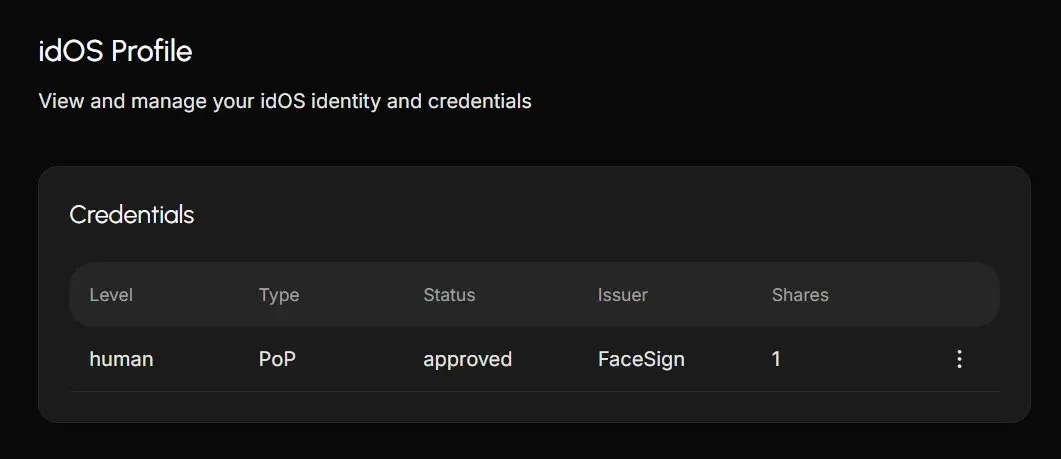Click the row divider beneath human credential
1061x459 pixels.
coord(534,391)
